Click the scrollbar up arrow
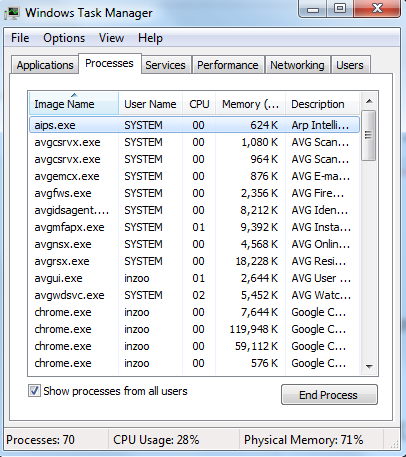 [369, 101]
